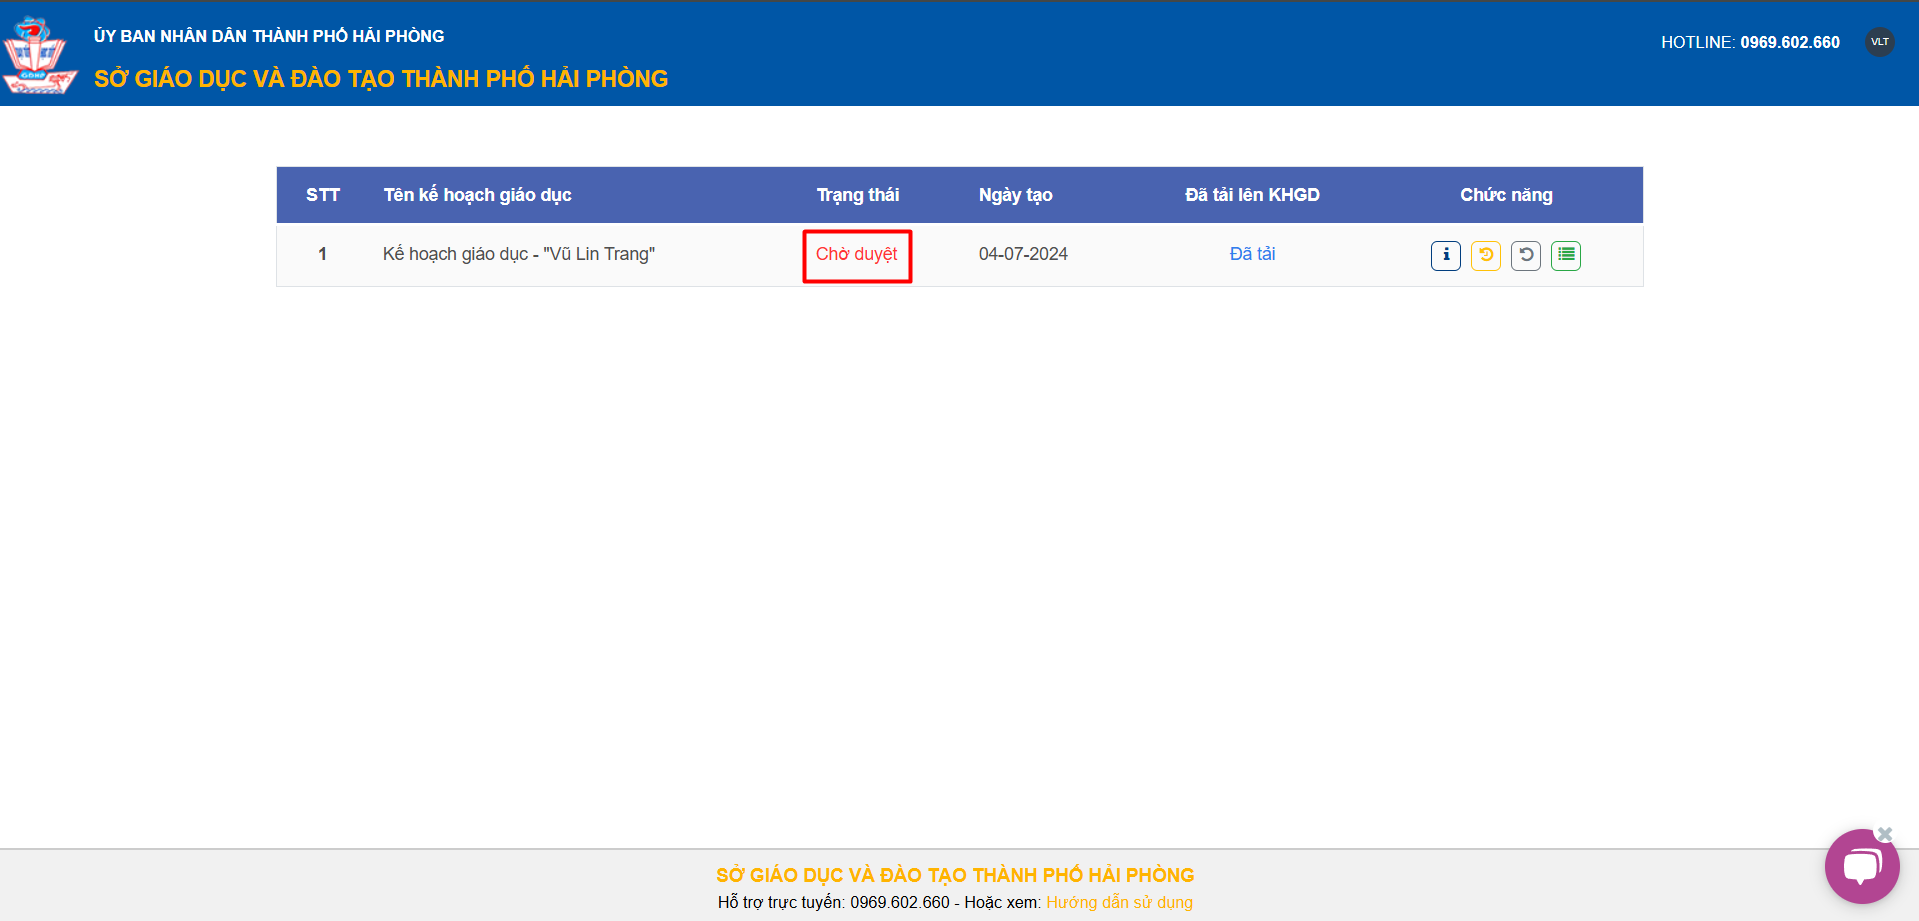The image size is (1919, 921).
Task: Click the "Đã tải lên KHGD" column header
Action: (1252, 195)
